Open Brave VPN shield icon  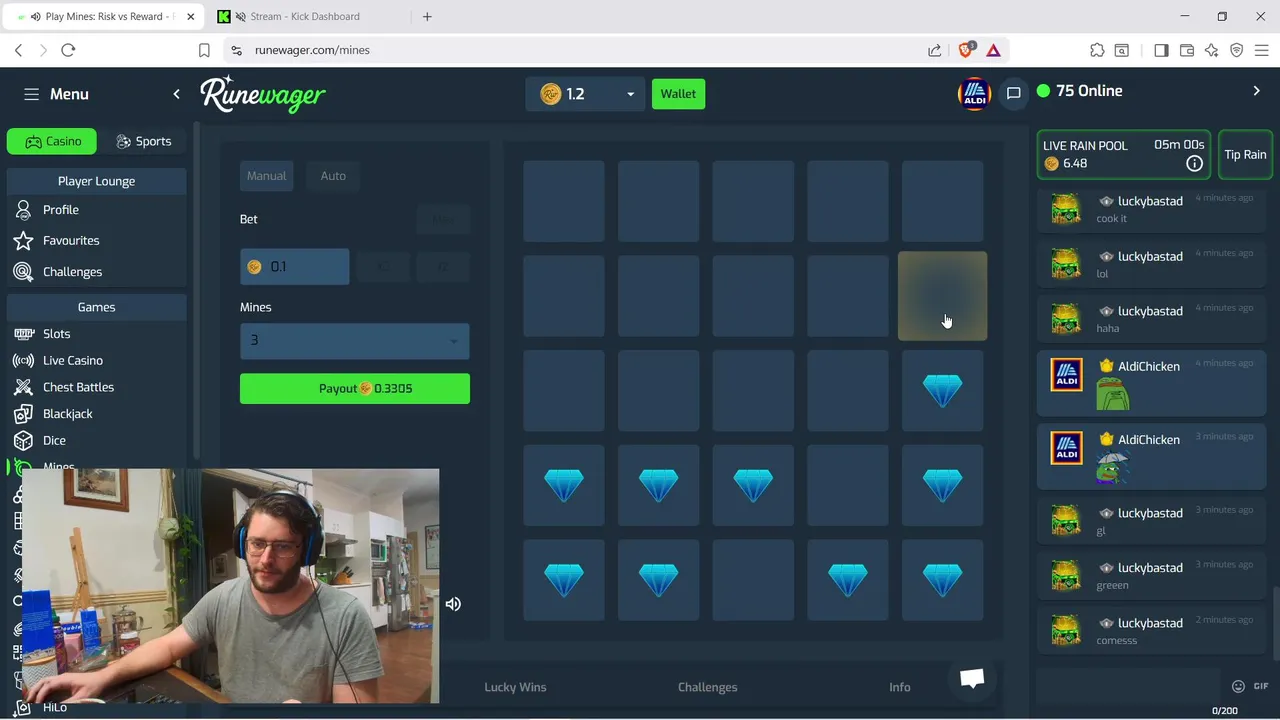(x=1237, y=50)
